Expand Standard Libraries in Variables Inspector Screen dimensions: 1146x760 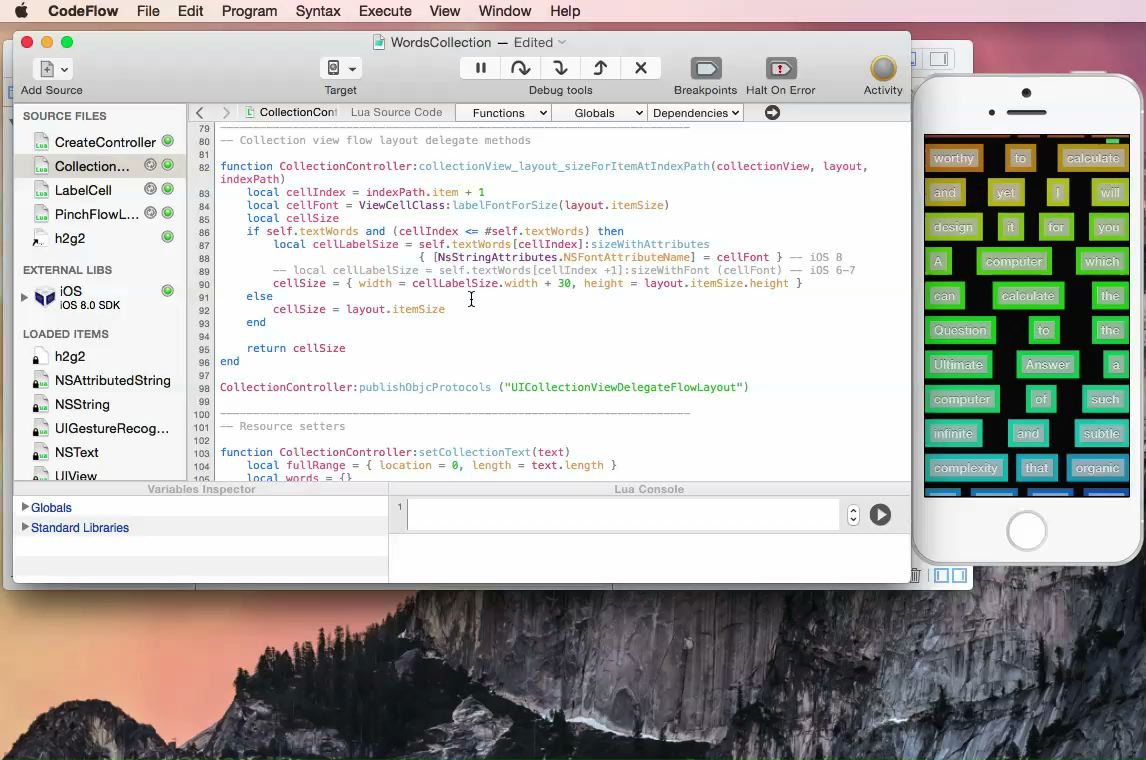[x=25, y=527]
